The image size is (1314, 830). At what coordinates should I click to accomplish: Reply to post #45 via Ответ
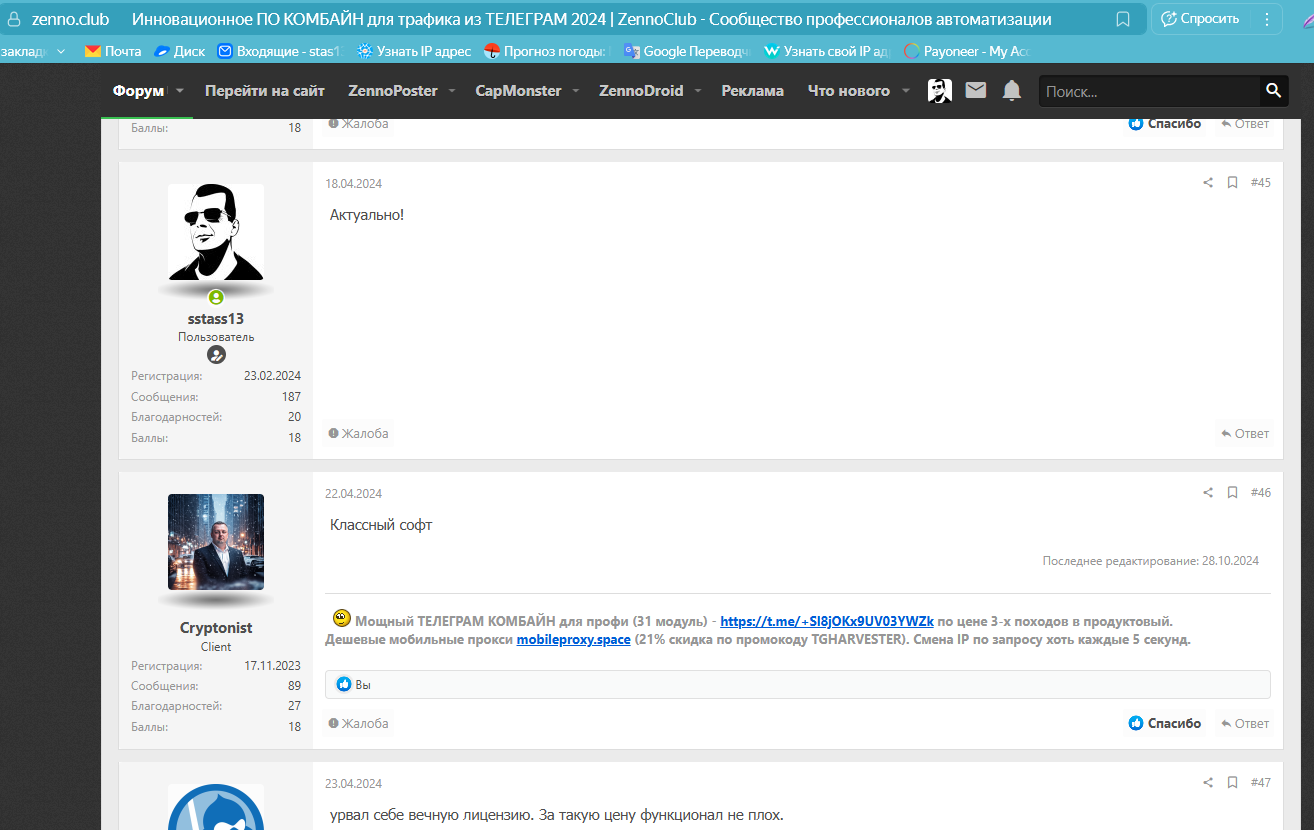tap(1245, 434)
